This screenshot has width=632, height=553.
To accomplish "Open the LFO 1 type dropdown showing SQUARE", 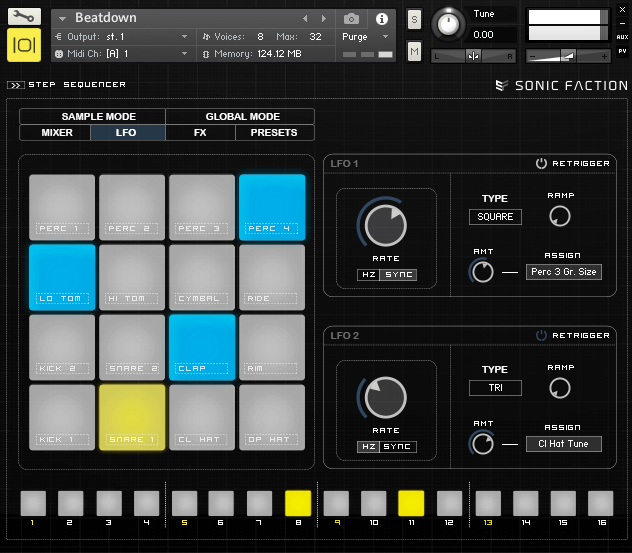I will pyautogui.click(x=495, y=216).
